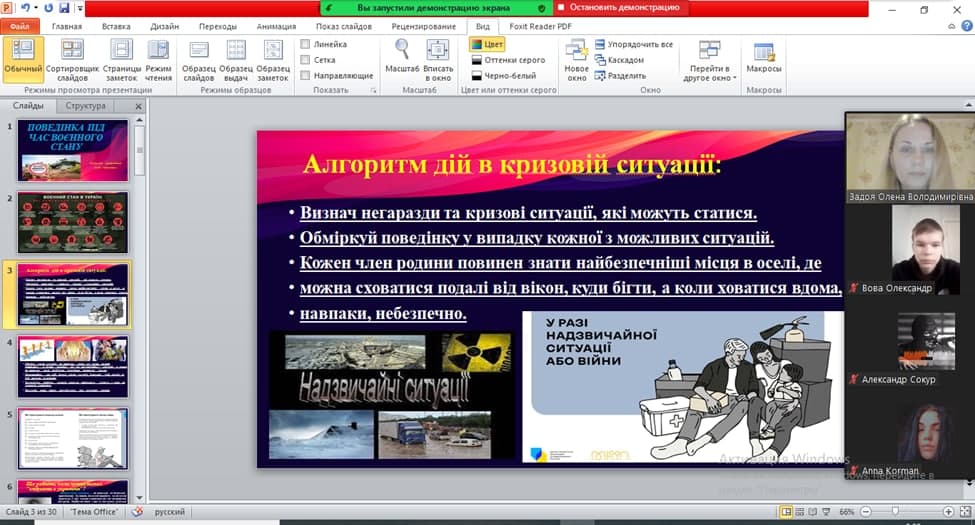Open the Главная ribbon tab

tap(67, 26)
